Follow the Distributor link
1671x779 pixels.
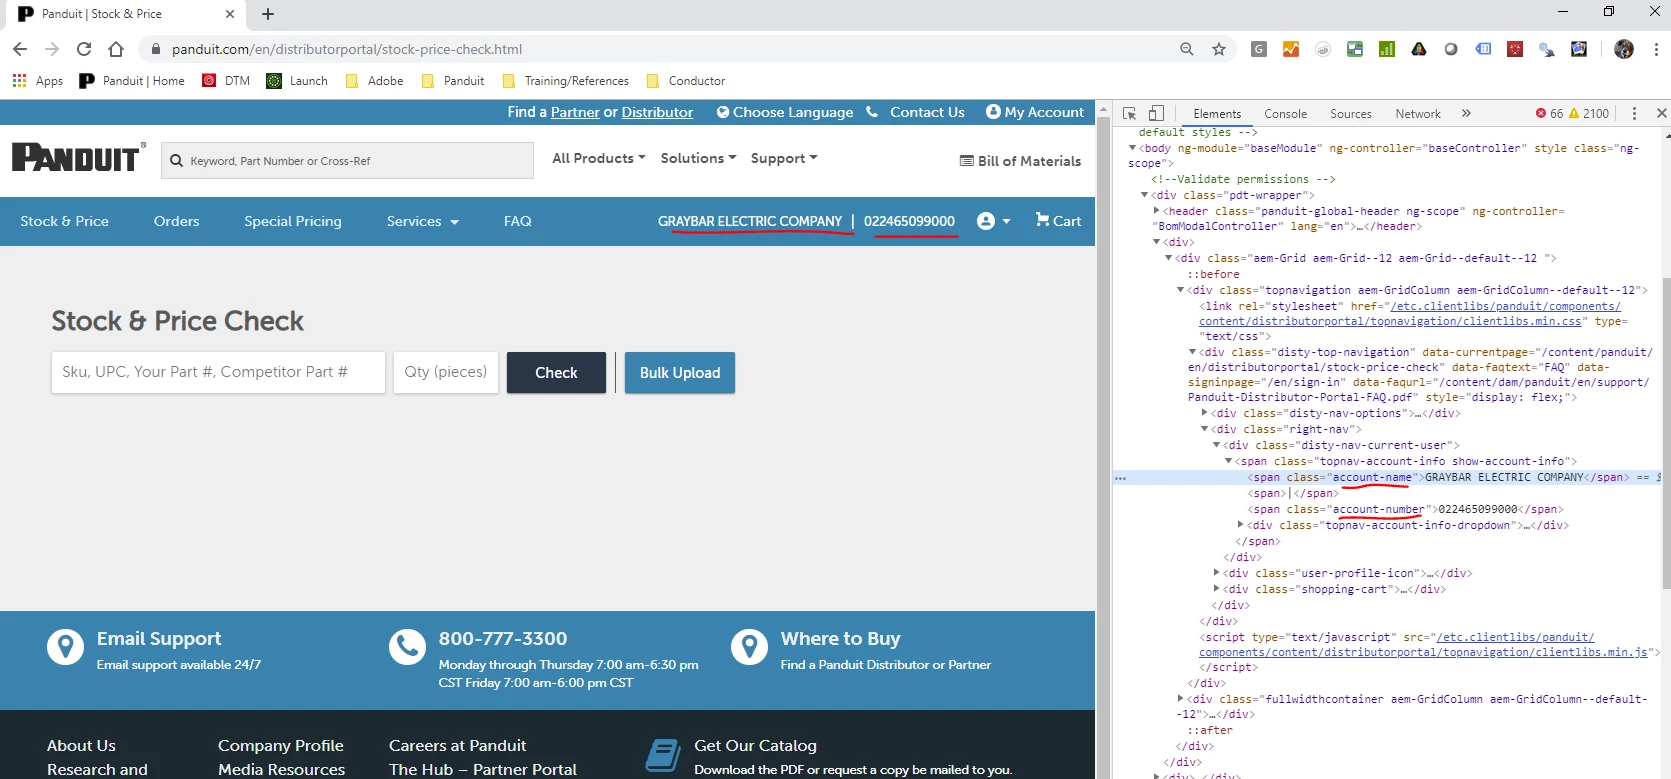pos(657,112)
